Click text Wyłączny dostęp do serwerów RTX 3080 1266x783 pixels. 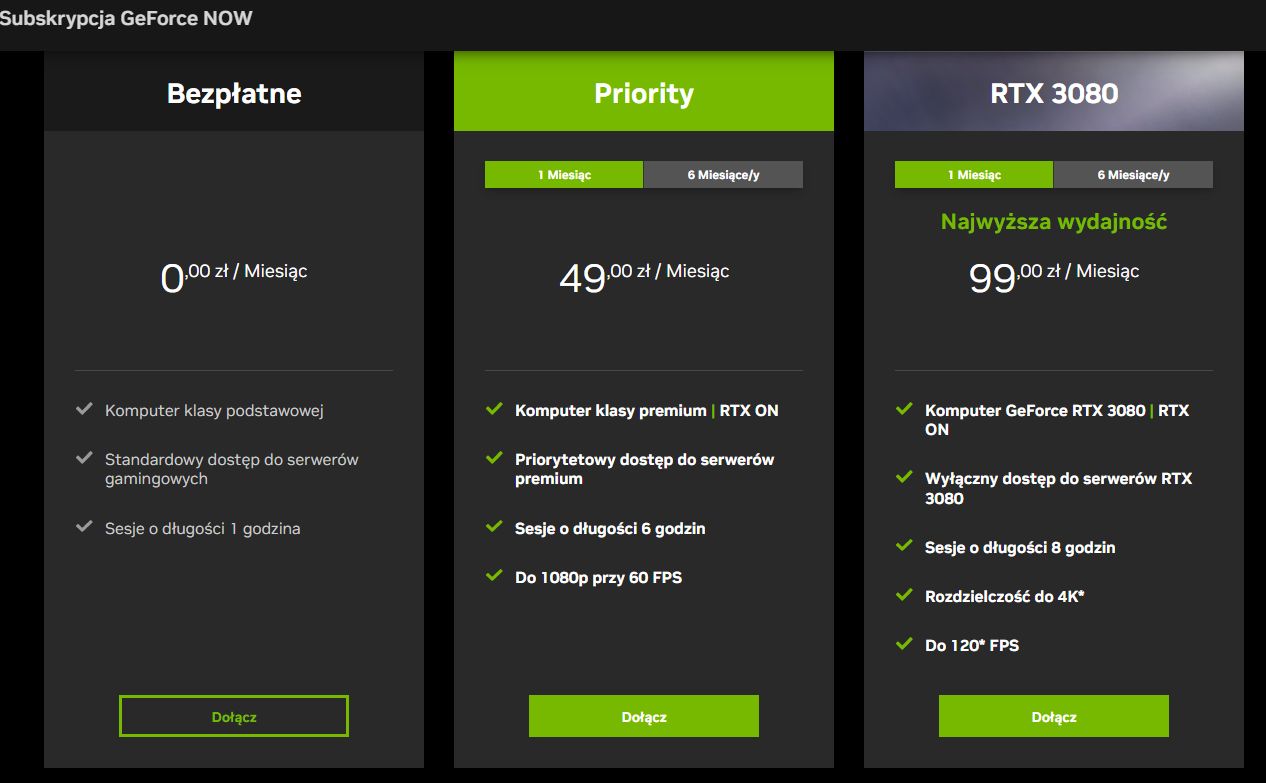click(1058, 488)
